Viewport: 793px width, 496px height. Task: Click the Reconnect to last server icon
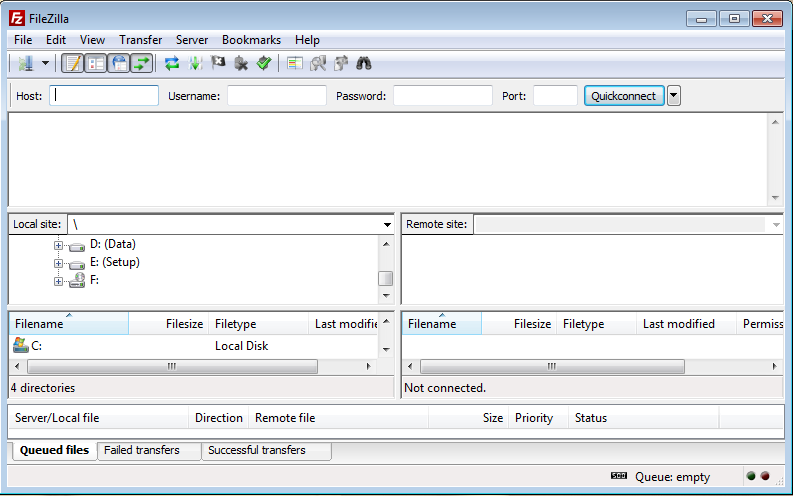[x=264, y=64]
